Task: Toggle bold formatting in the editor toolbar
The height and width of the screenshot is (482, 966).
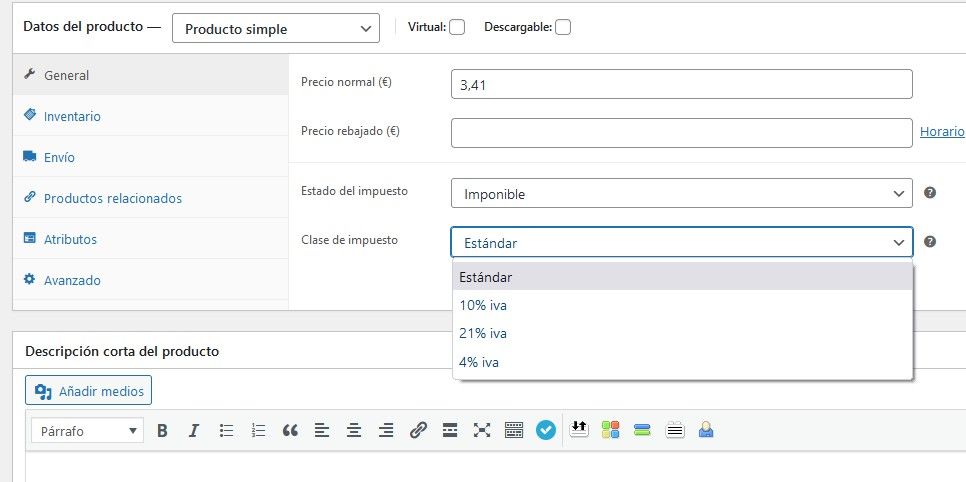Action: (162, 430)
